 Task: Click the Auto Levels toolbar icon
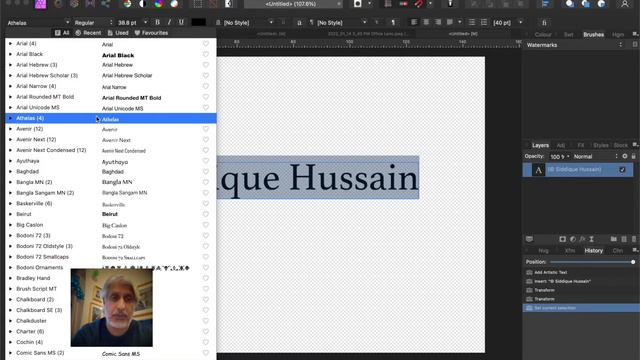tap(127, 4)
